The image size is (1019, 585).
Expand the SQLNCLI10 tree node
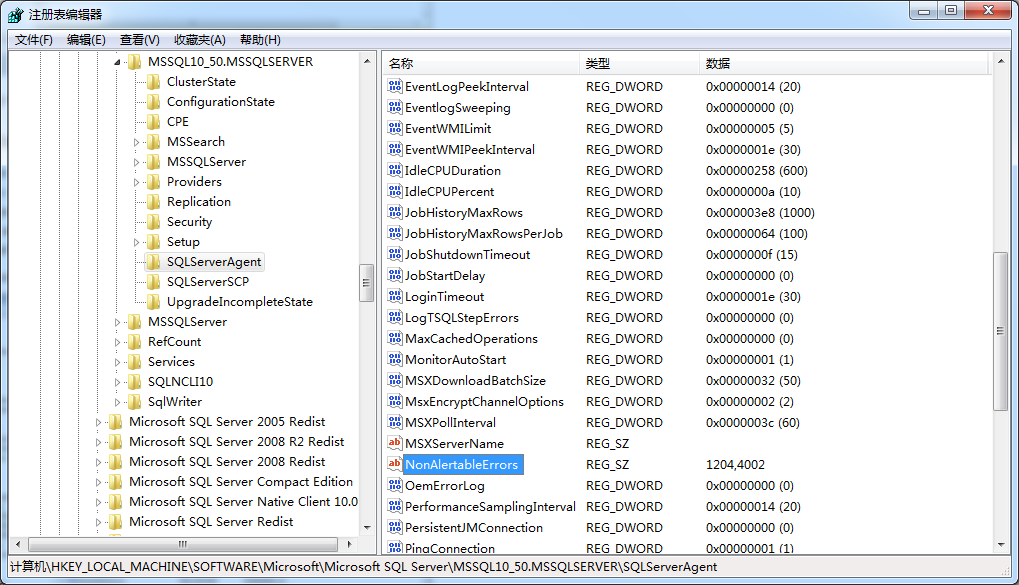tap(118, 382)
